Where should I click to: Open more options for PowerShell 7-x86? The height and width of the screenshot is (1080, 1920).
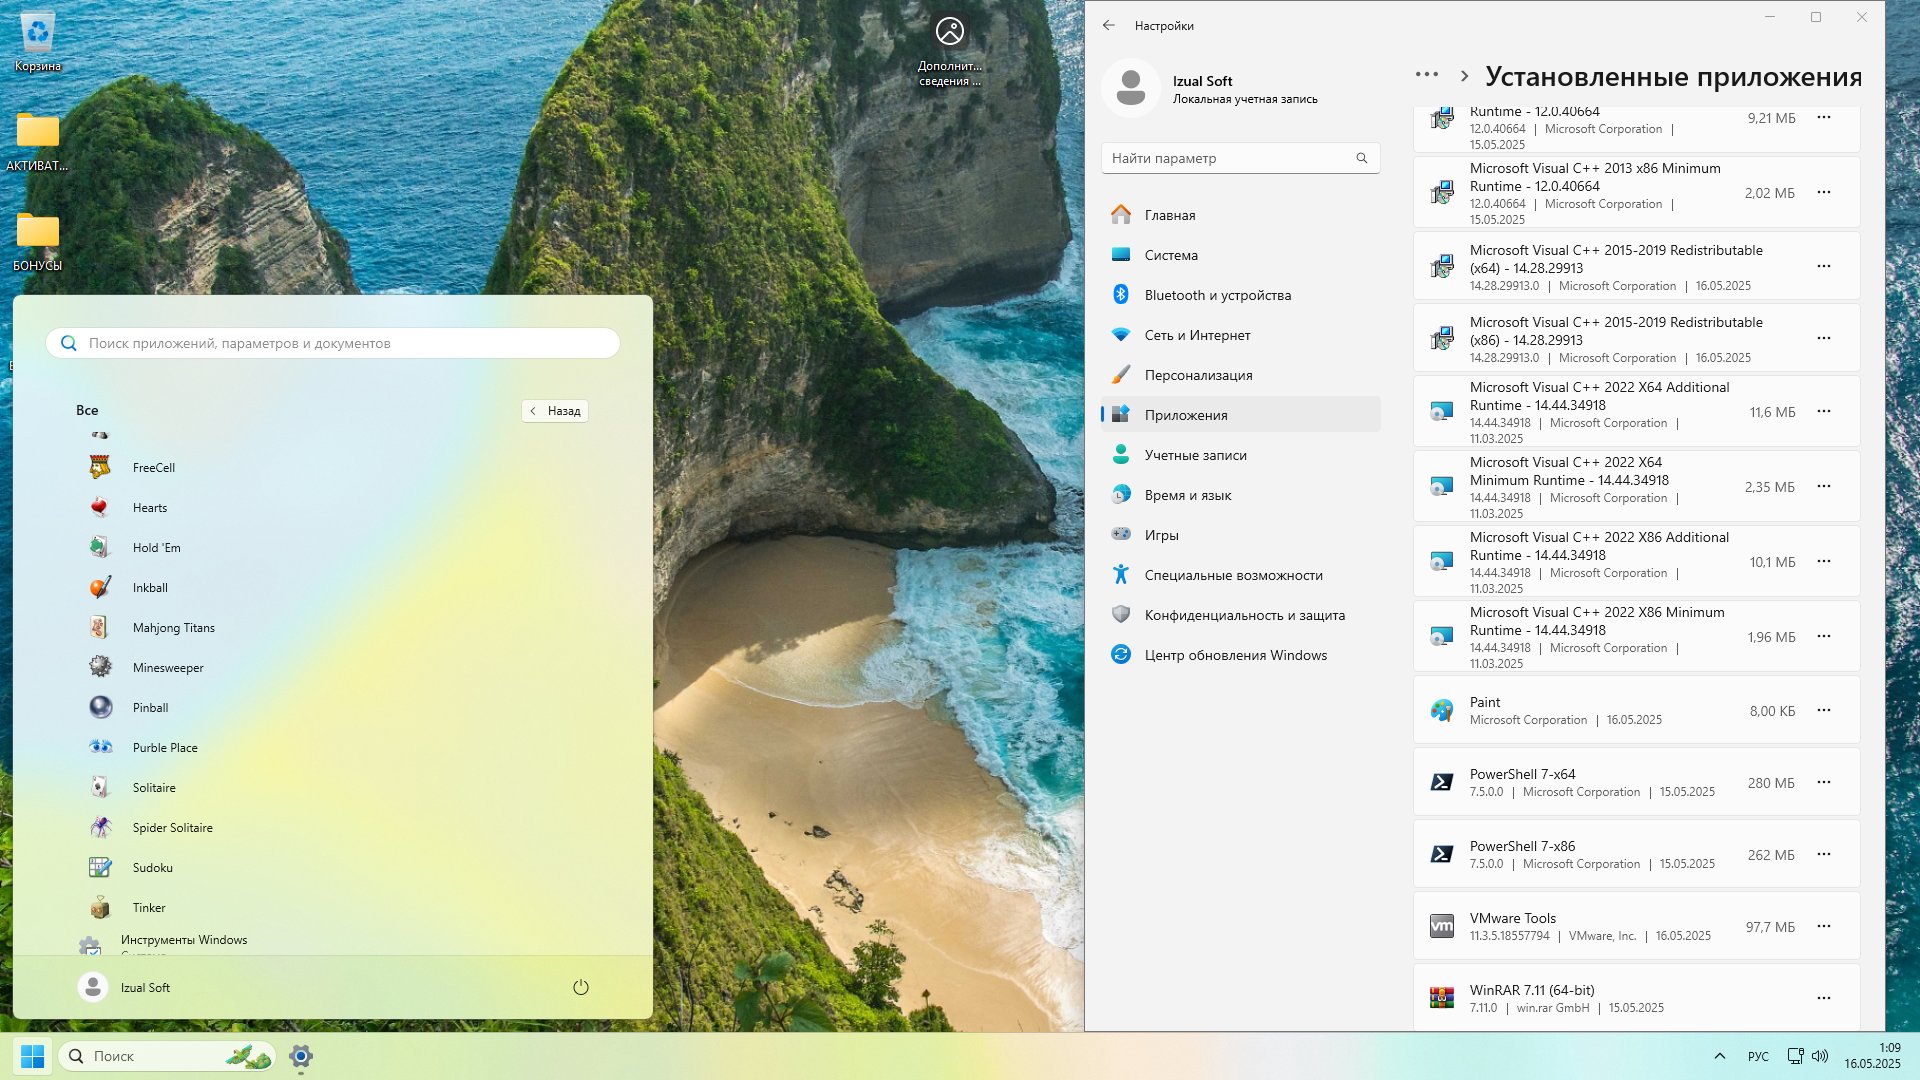click(1824, 855)
